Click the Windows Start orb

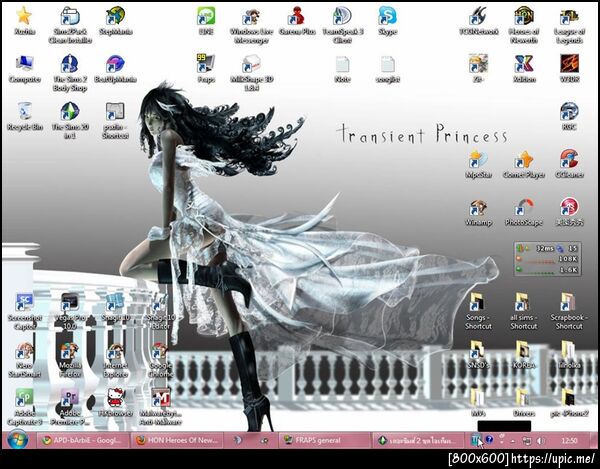pos(18,440)
